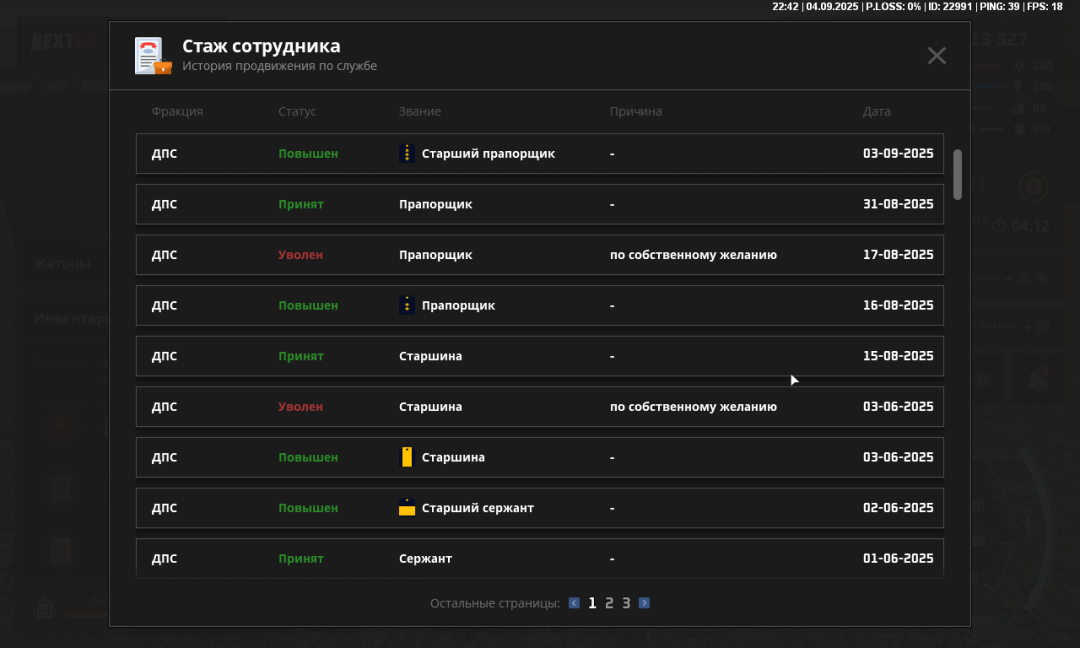Click Старший прапорщик rank insignia icon
Image resolution: width=1080 pixels, height=648 pixels.
tap(407, 154)
